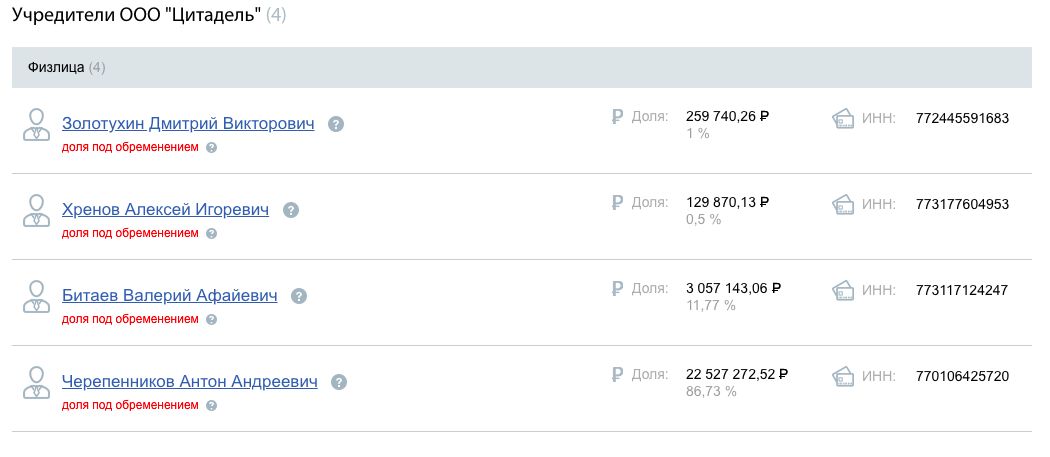Select INN number 770106425720

coord(962,376)
